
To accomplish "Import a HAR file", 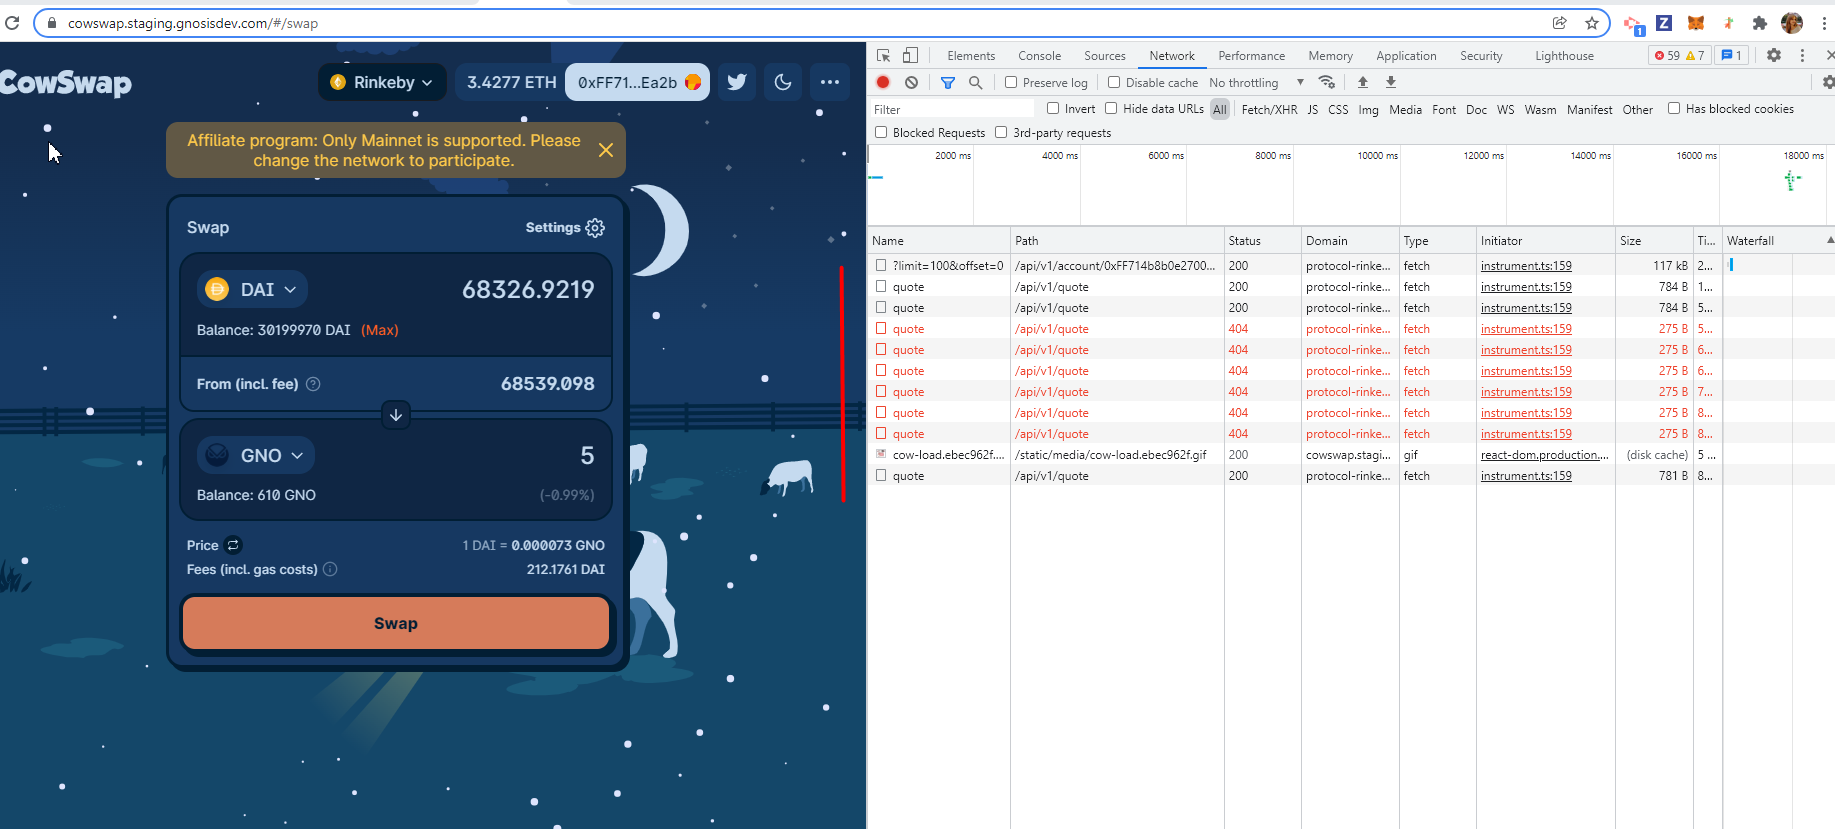I will [1362, 82].
